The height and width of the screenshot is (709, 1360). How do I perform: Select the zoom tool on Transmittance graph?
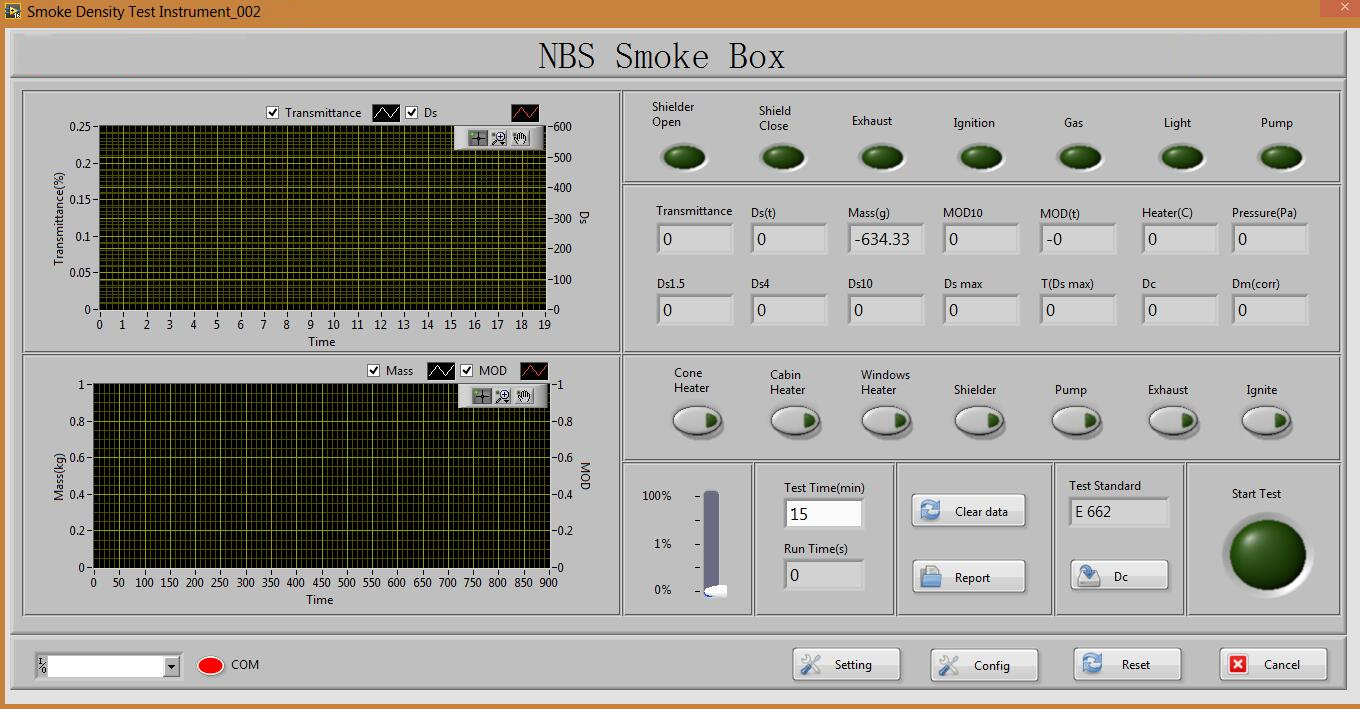click(x=499, y=138)
